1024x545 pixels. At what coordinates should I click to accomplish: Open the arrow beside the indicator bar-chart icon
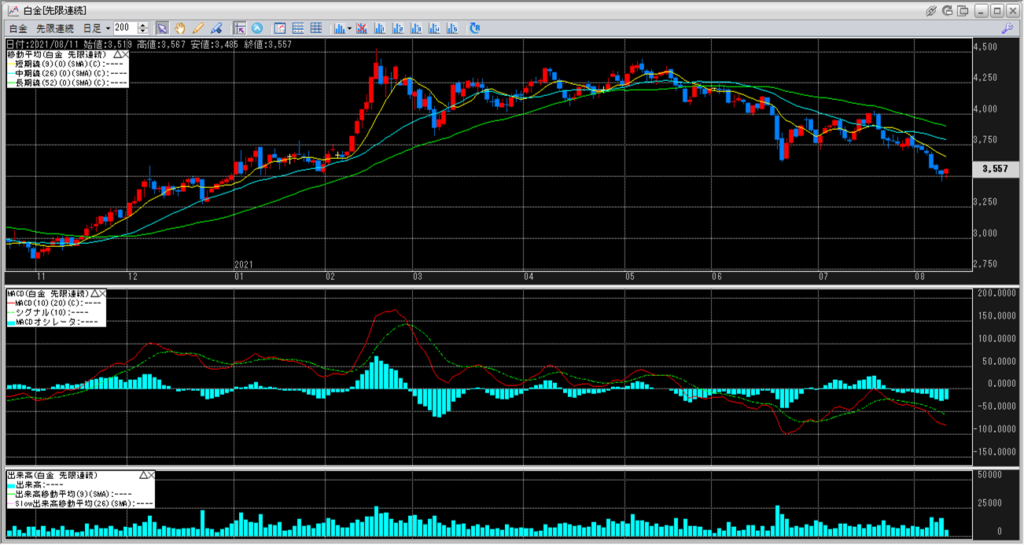point(349,28)
